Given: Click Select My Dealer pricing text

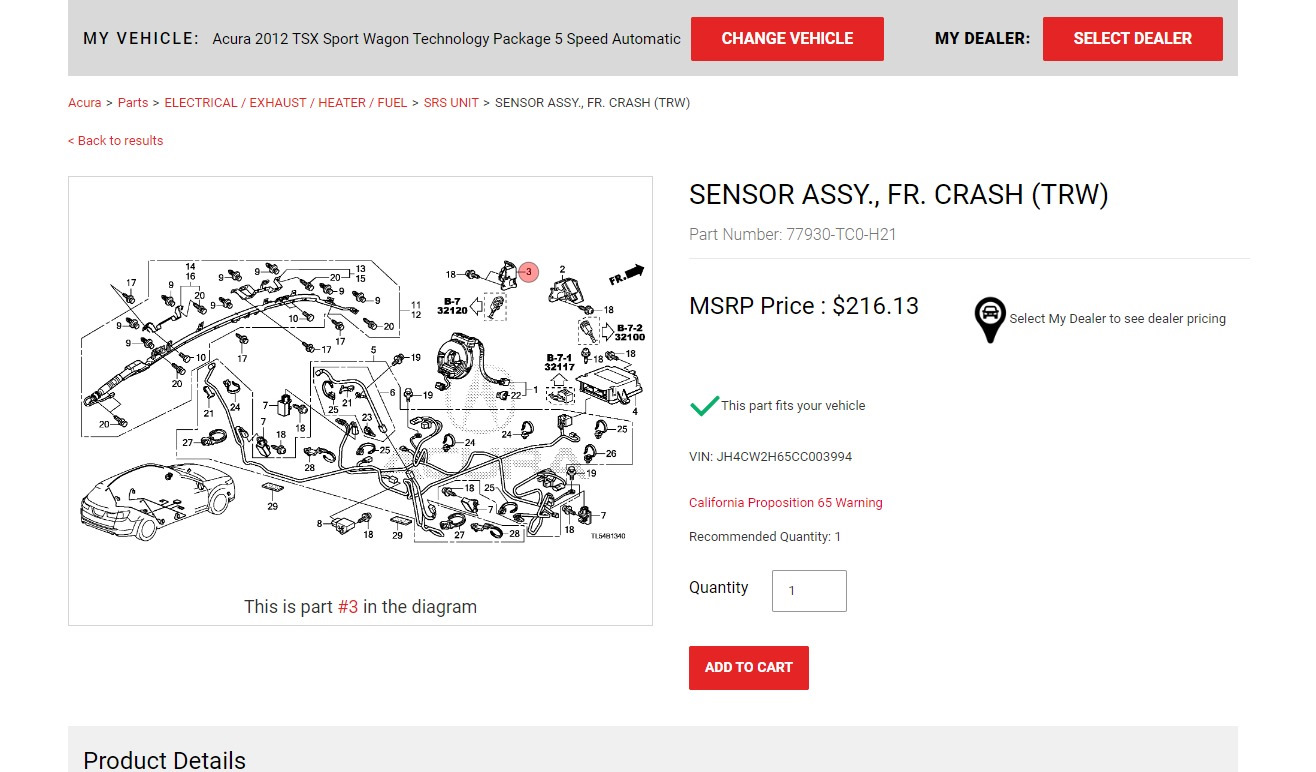Looking at the screenshot, I should [1117, 319].
